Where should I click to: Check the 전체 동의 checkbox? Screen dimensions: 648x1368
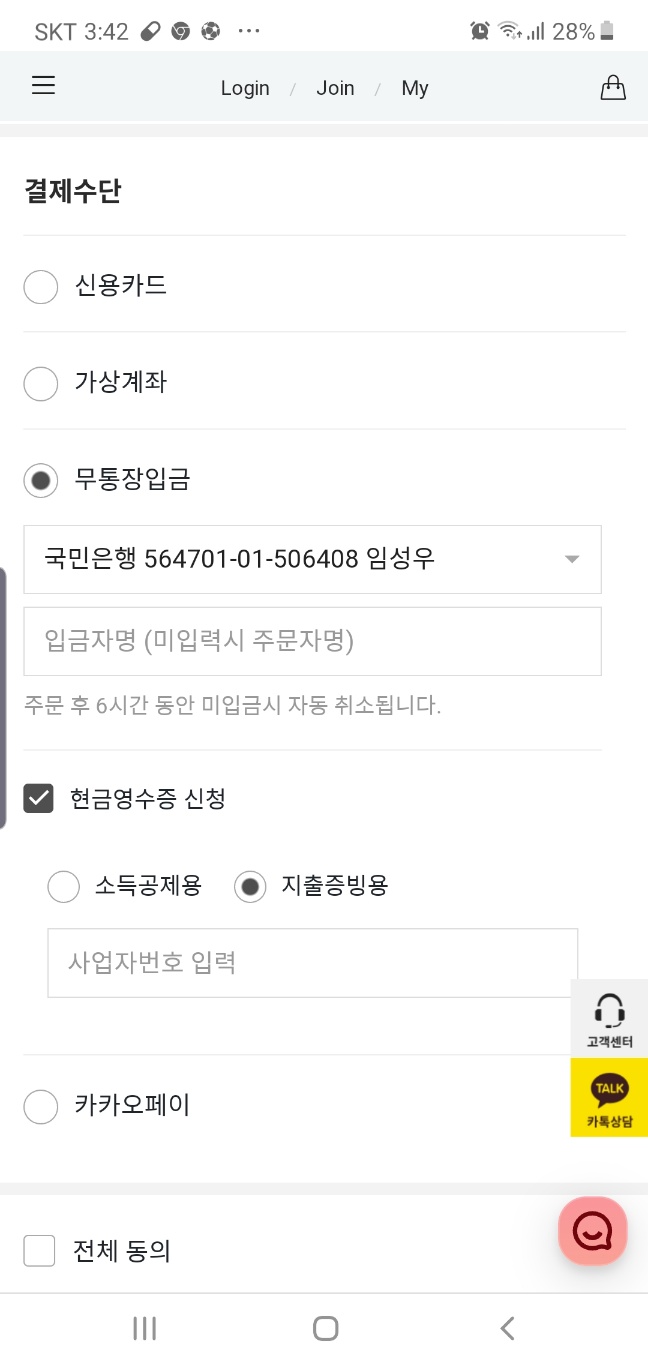click(x=39, y=1251)
